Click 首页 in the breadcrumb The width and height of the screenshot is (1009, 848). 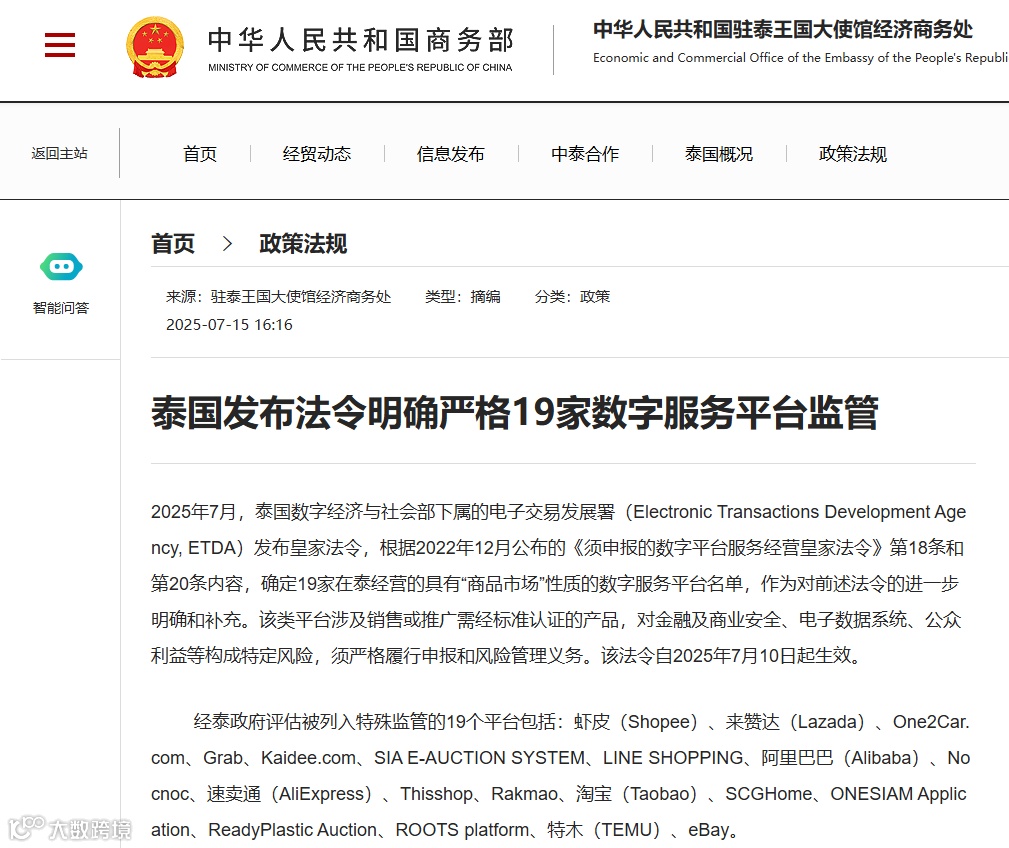coord(172,244)
